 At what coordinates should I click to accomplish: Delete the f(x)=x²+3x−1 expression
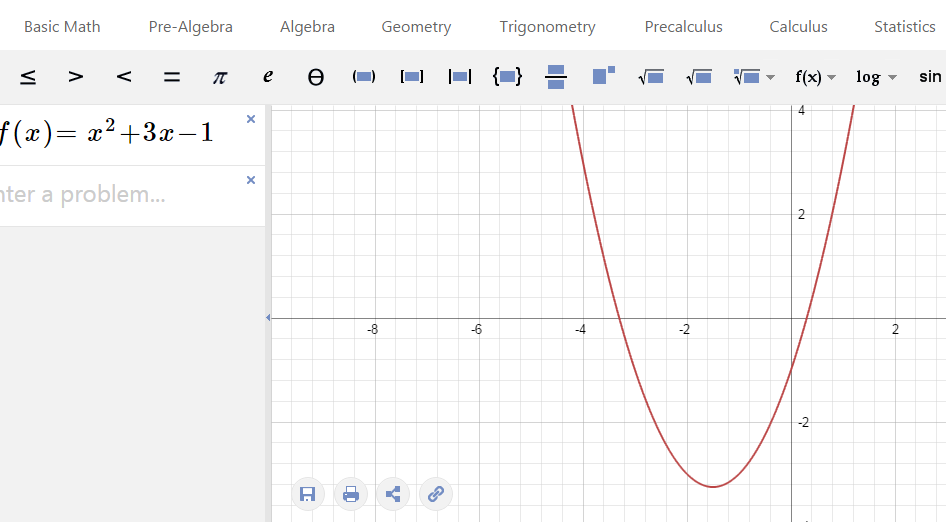click(251, 119)
